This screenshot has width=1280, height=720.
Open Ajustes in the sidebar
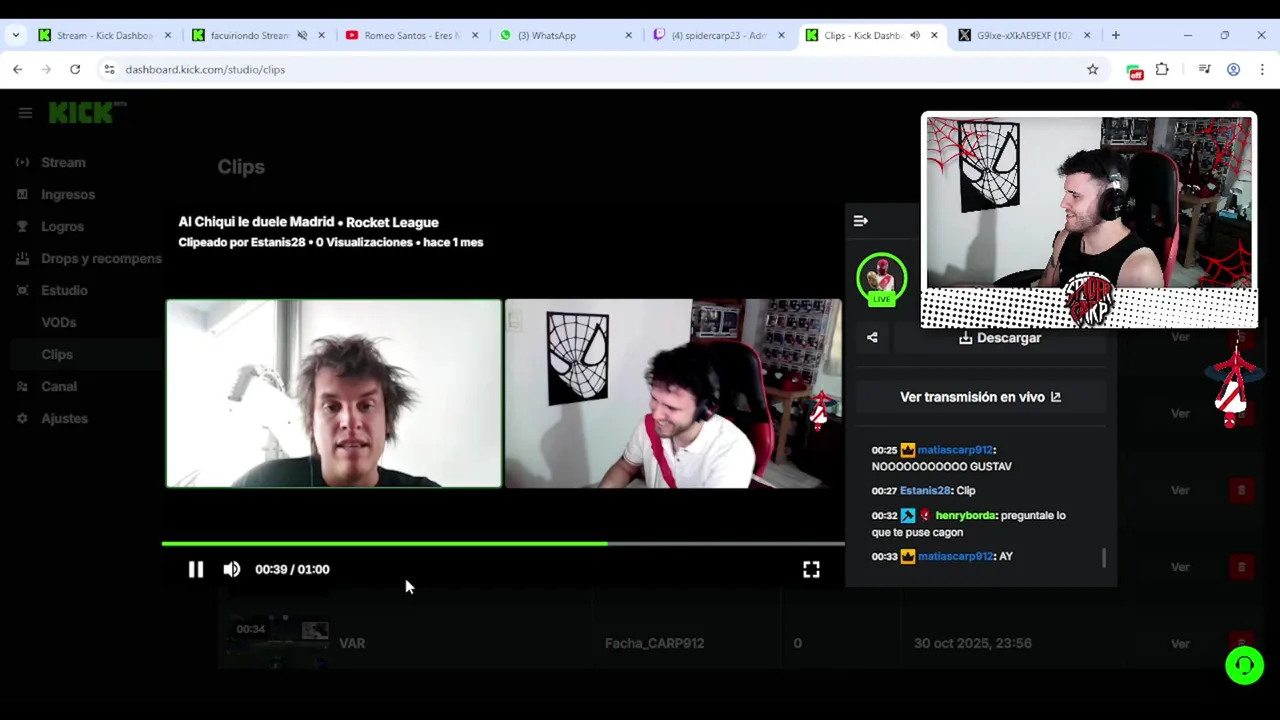coord(64,418)
